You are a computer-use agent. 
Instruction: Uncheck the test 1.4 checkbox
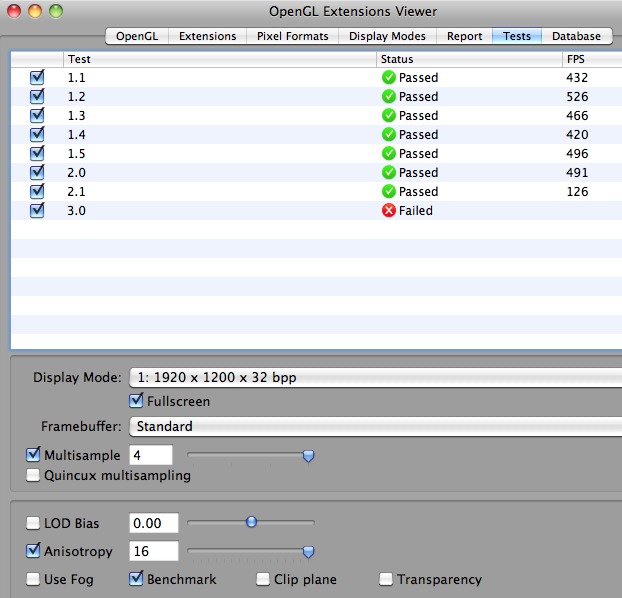click(x=37, y=134)
